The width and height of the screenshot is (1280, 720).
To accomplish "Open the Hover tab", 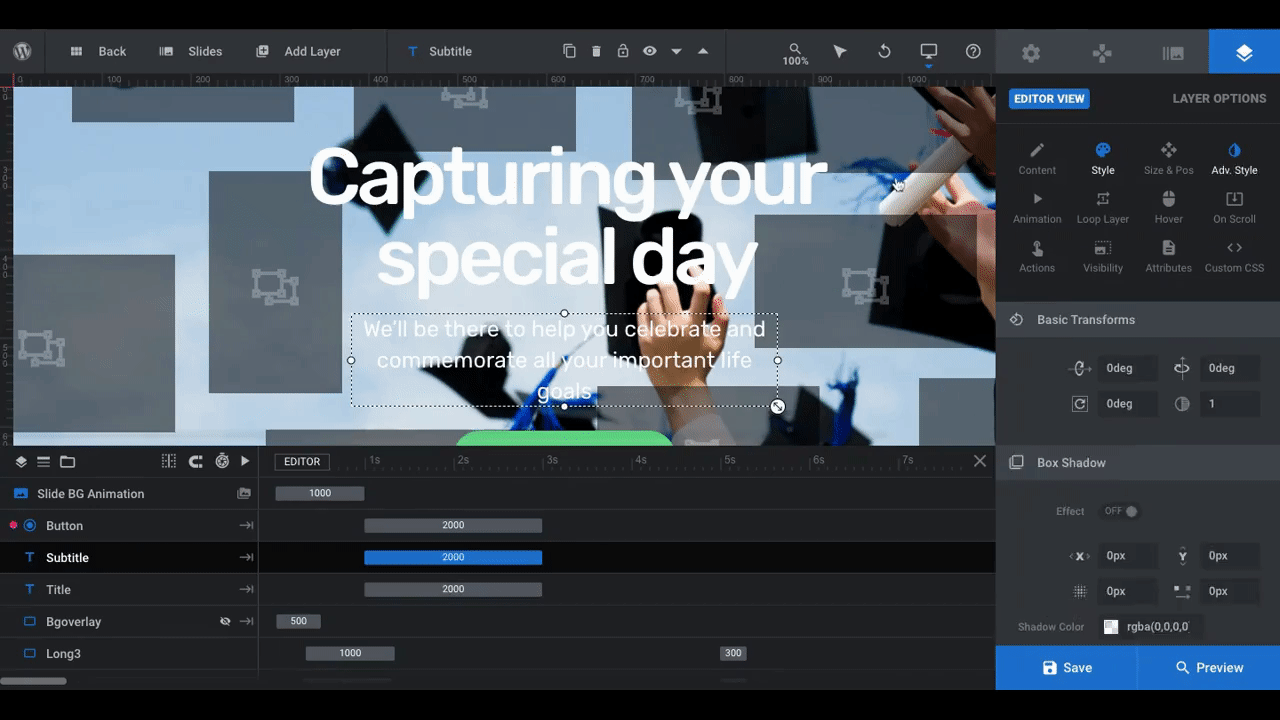I will pos(1169,208).
